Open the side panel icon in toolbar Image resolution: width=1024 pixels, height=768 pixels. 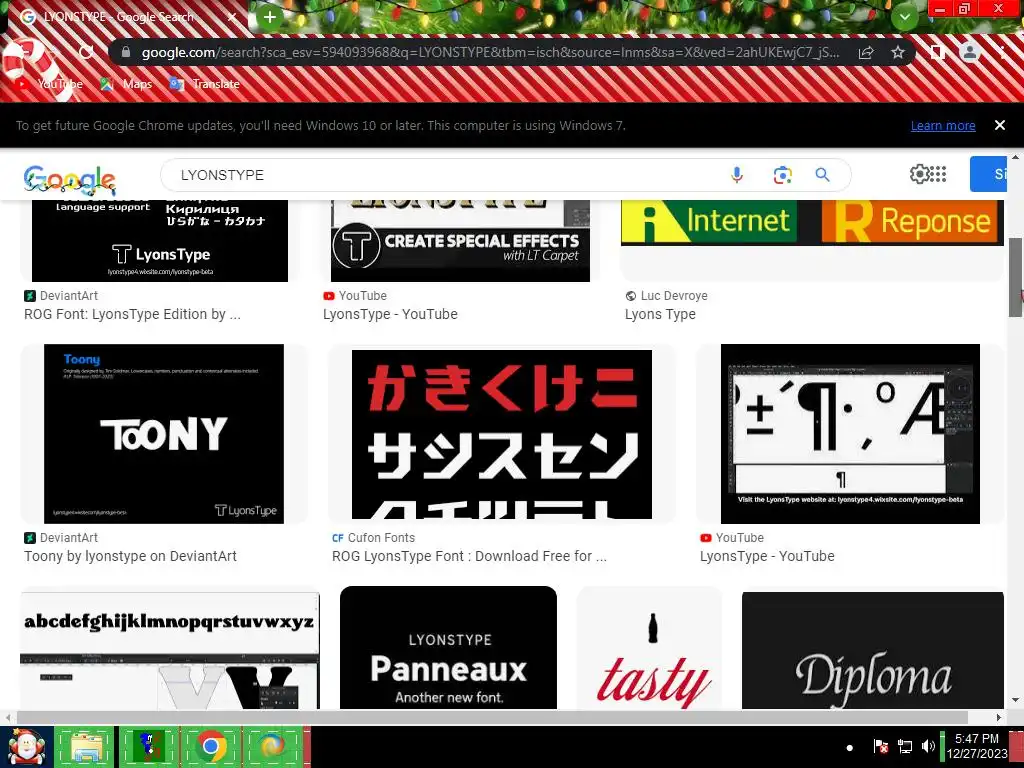click(937, 52)
